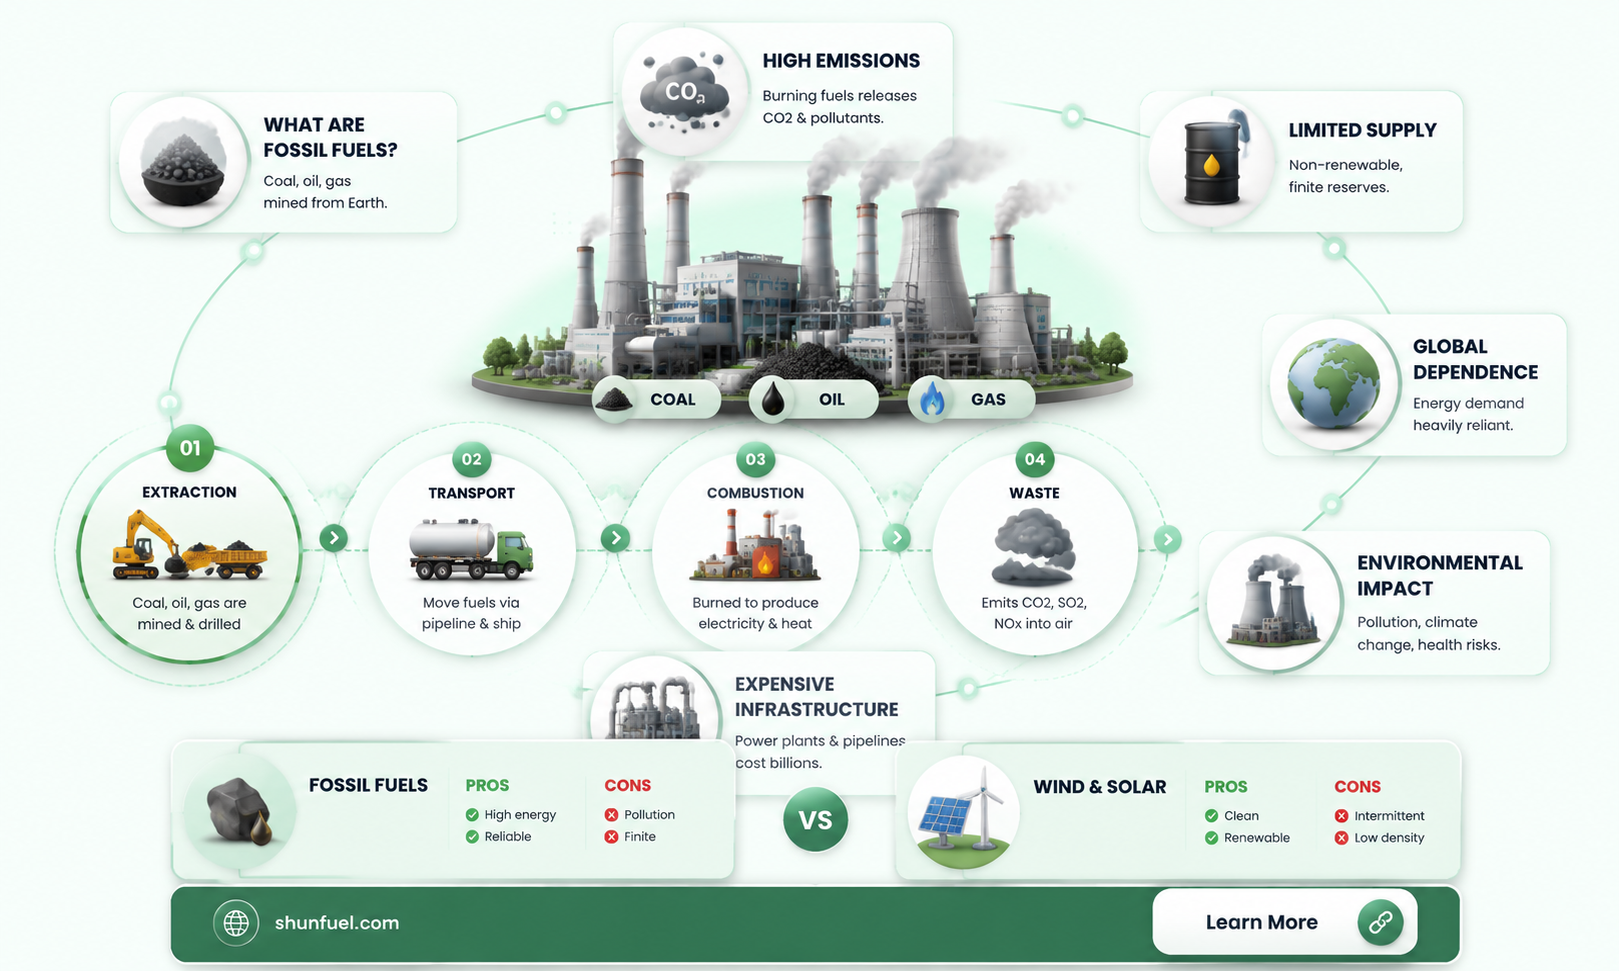The height and width of the screenshot is (971, 1619).
Task: Click the coal pile icon in COAL pill
Action: (615, 399)
